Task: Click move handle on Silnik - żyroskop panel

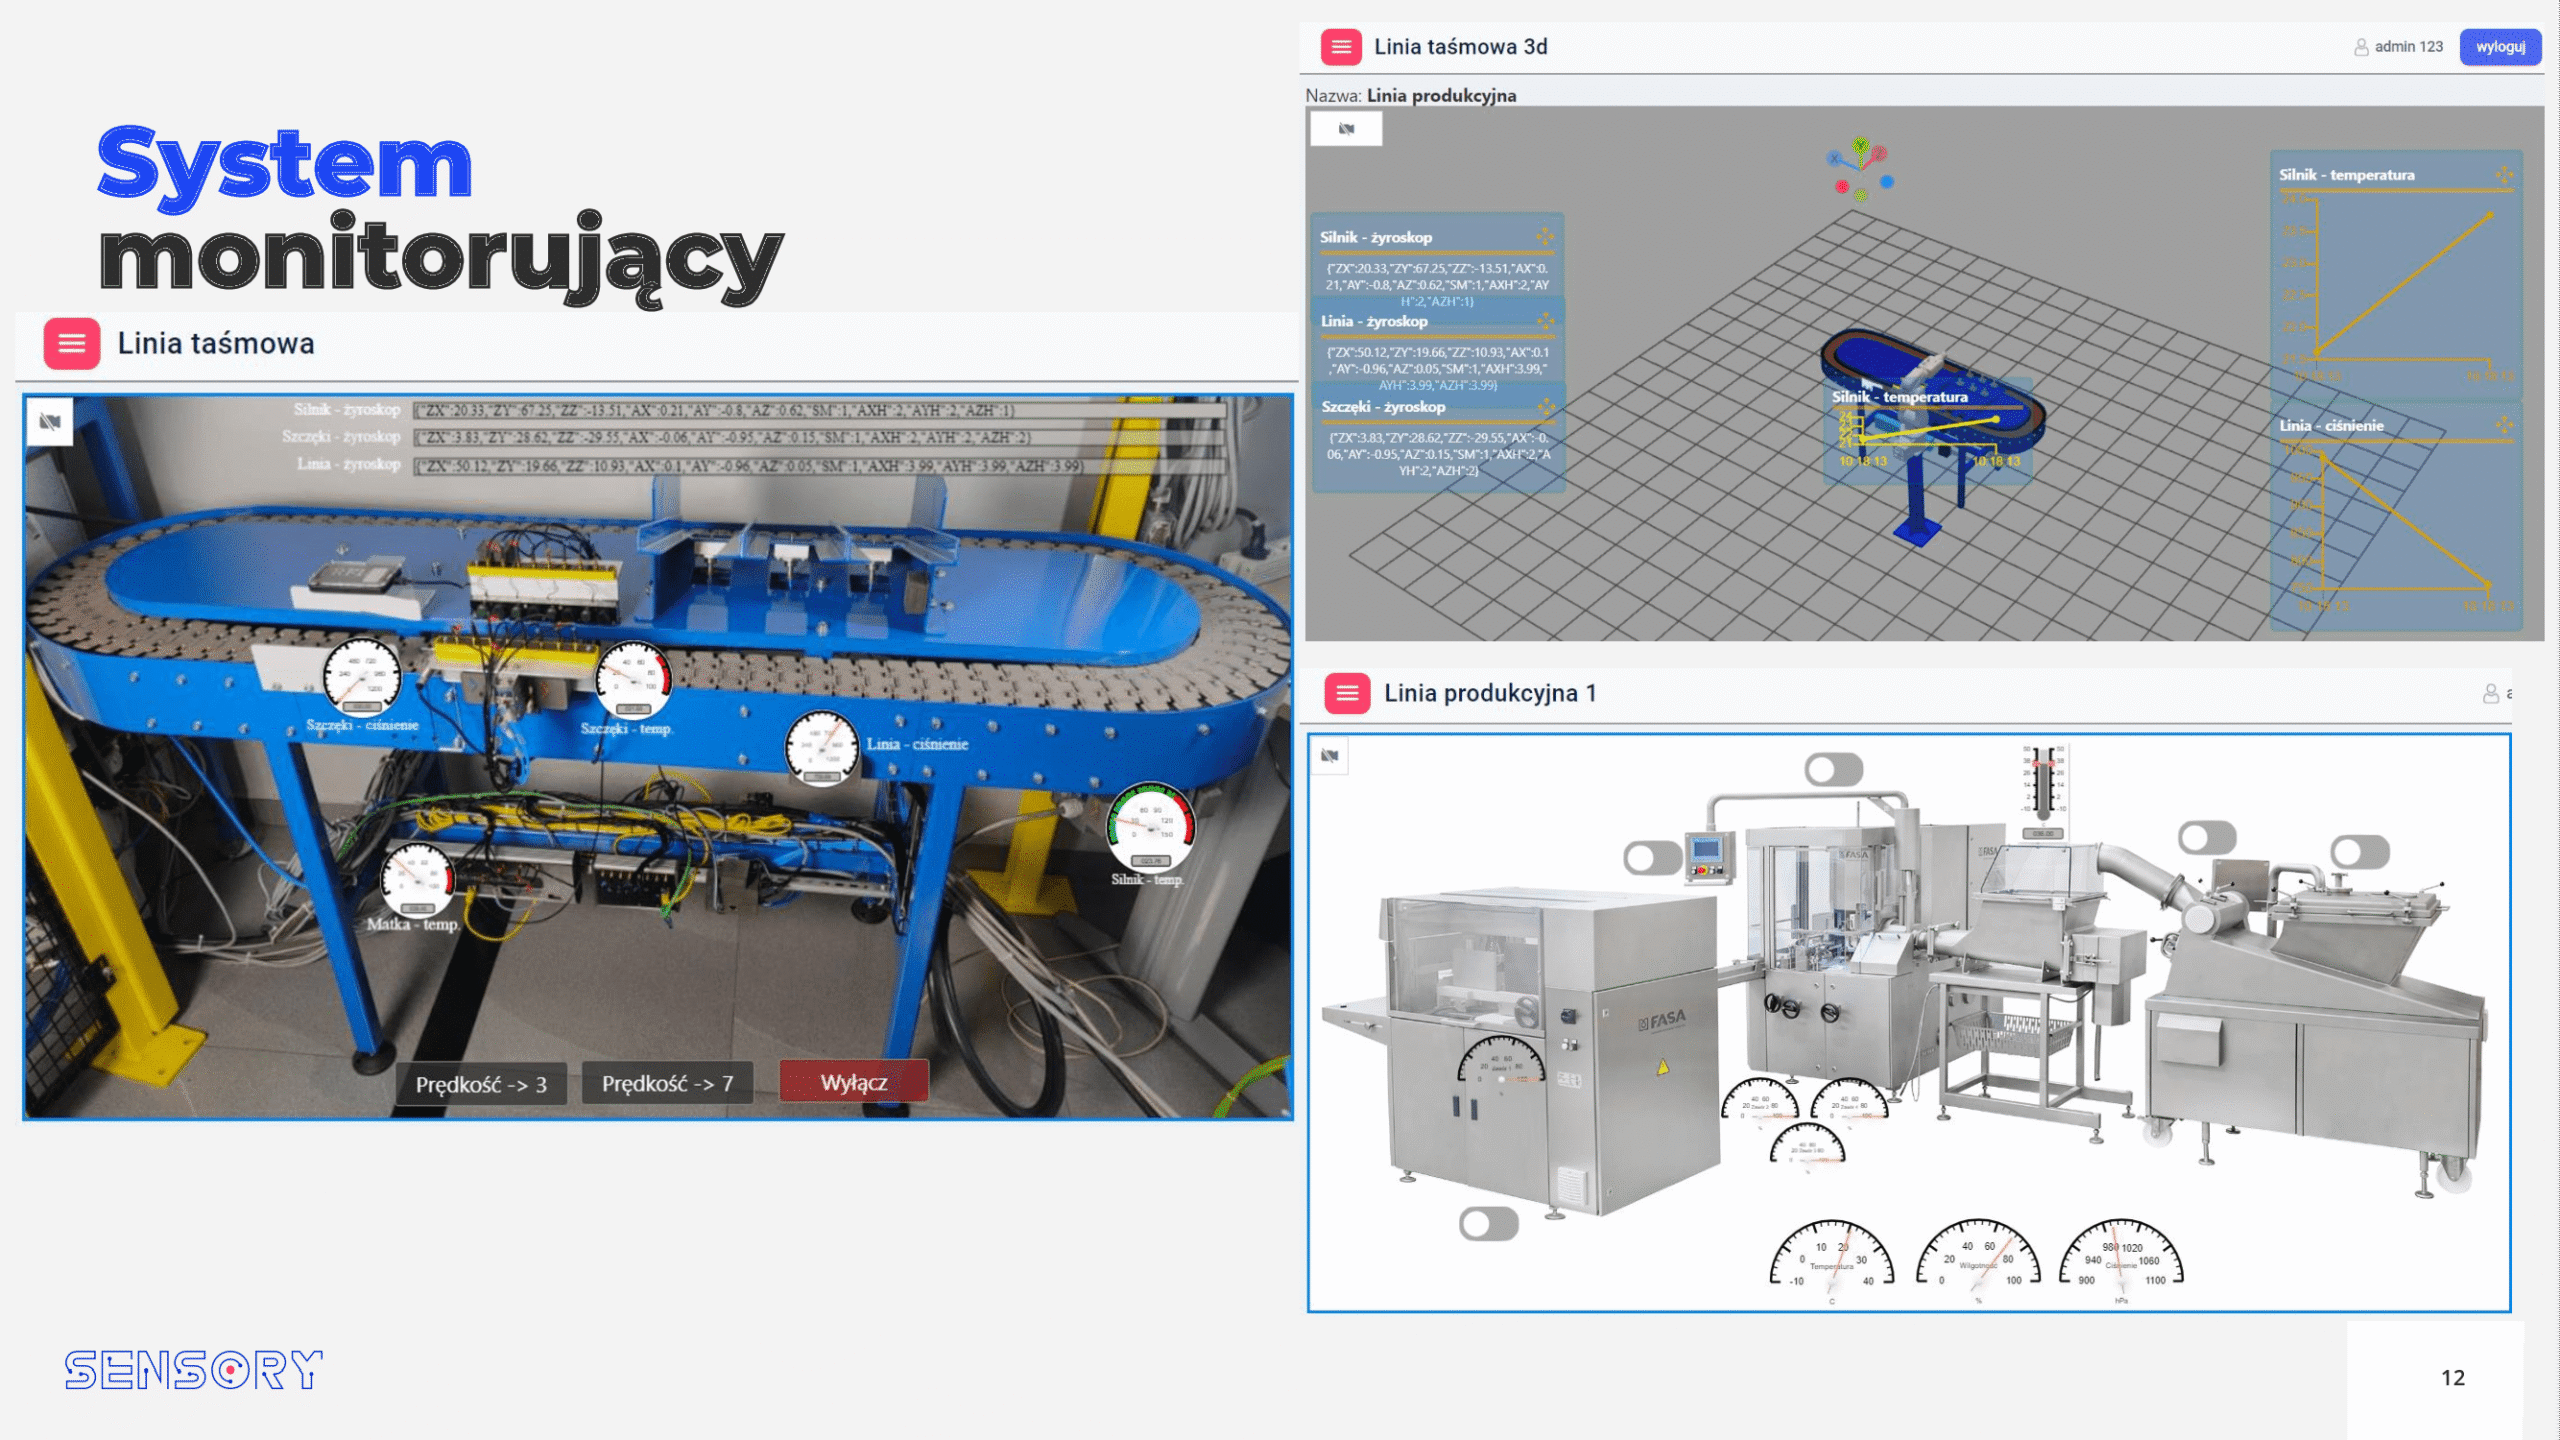Action: 1545,237
